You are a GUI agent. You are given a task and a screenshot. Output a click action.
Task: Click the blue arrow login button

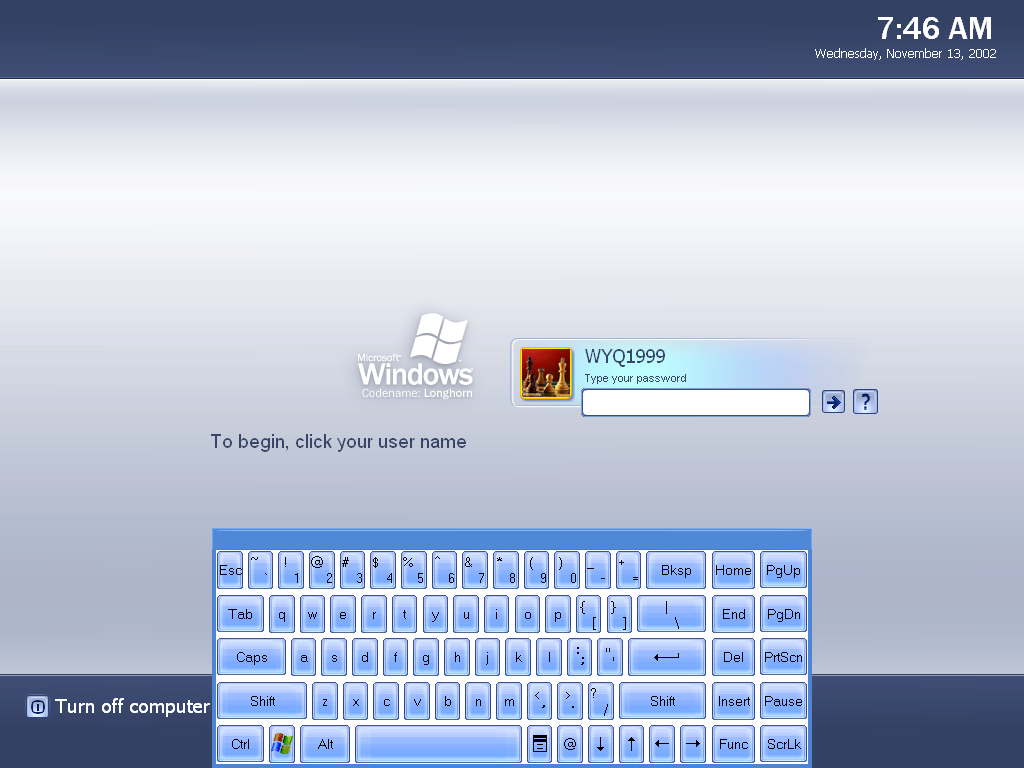[x=833, y=402]
